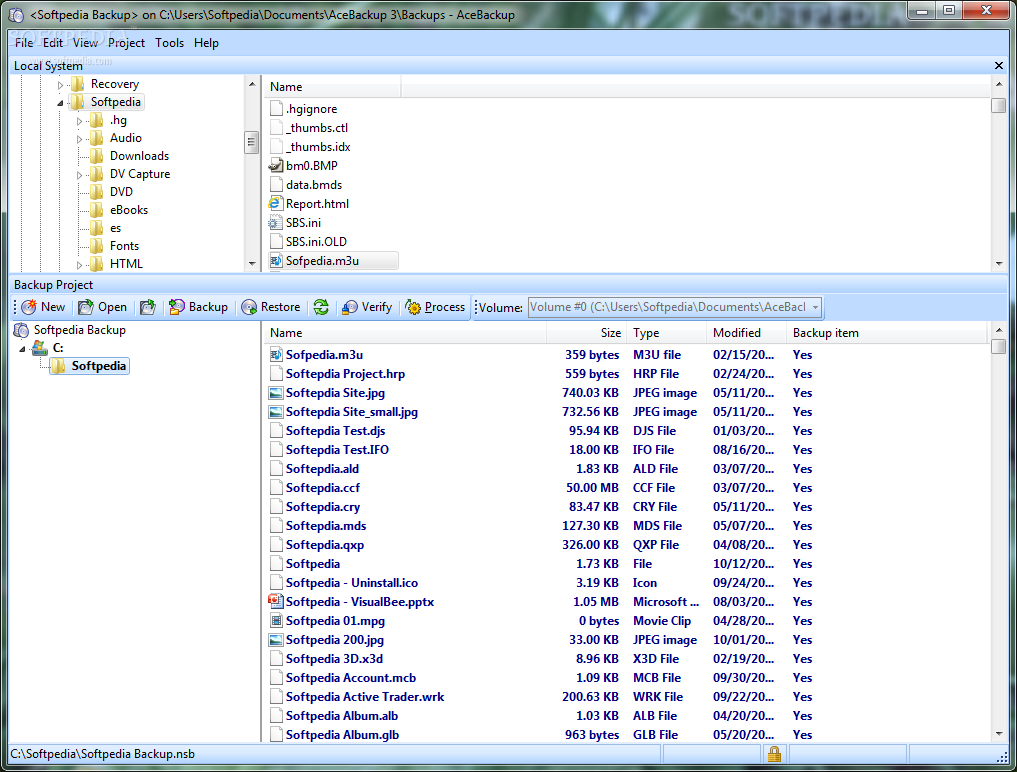Screen dimensions: 1017x772
Task: Expand the Audio folder node
Action: [79, 139]
